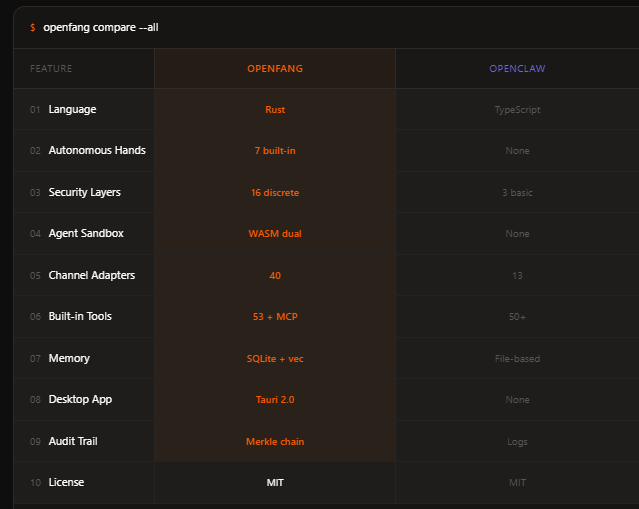This screenshot has height=509, width=639.
Task: Click row number 05
Action: click(35, 276)
